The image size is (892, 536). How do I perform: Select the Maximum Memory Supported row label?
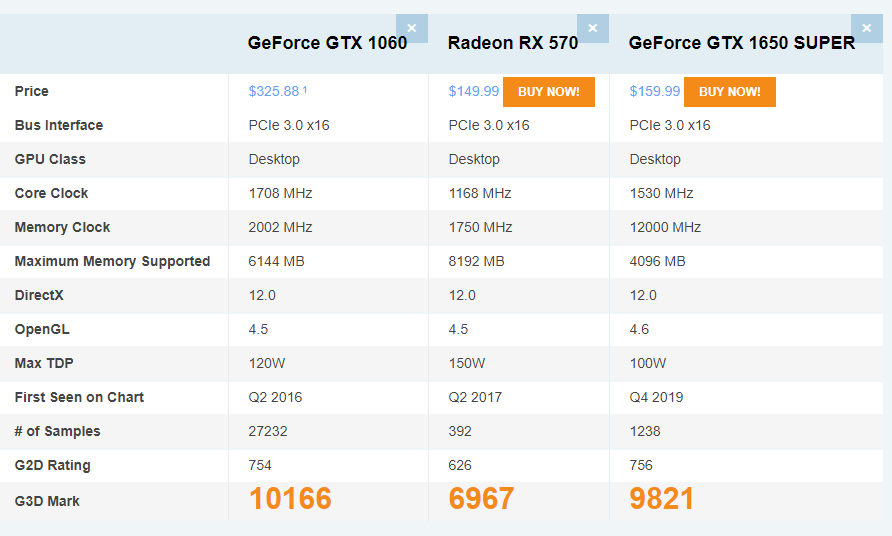(112, 261)
